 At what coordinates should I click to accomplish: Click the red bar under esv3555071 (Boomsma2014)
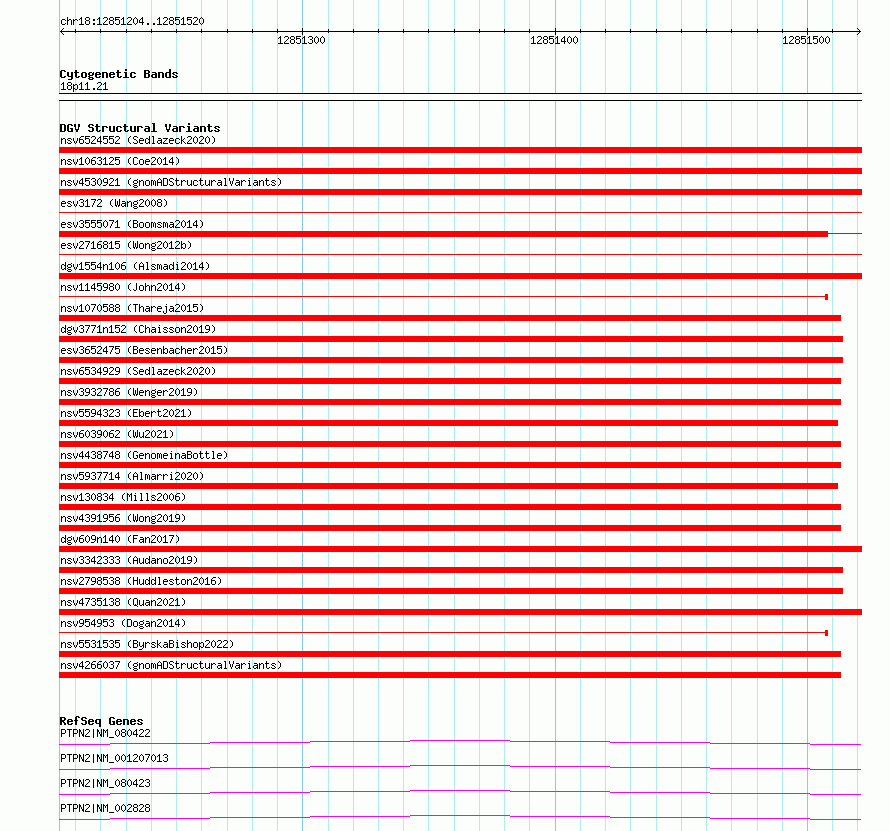click(443, 234)
